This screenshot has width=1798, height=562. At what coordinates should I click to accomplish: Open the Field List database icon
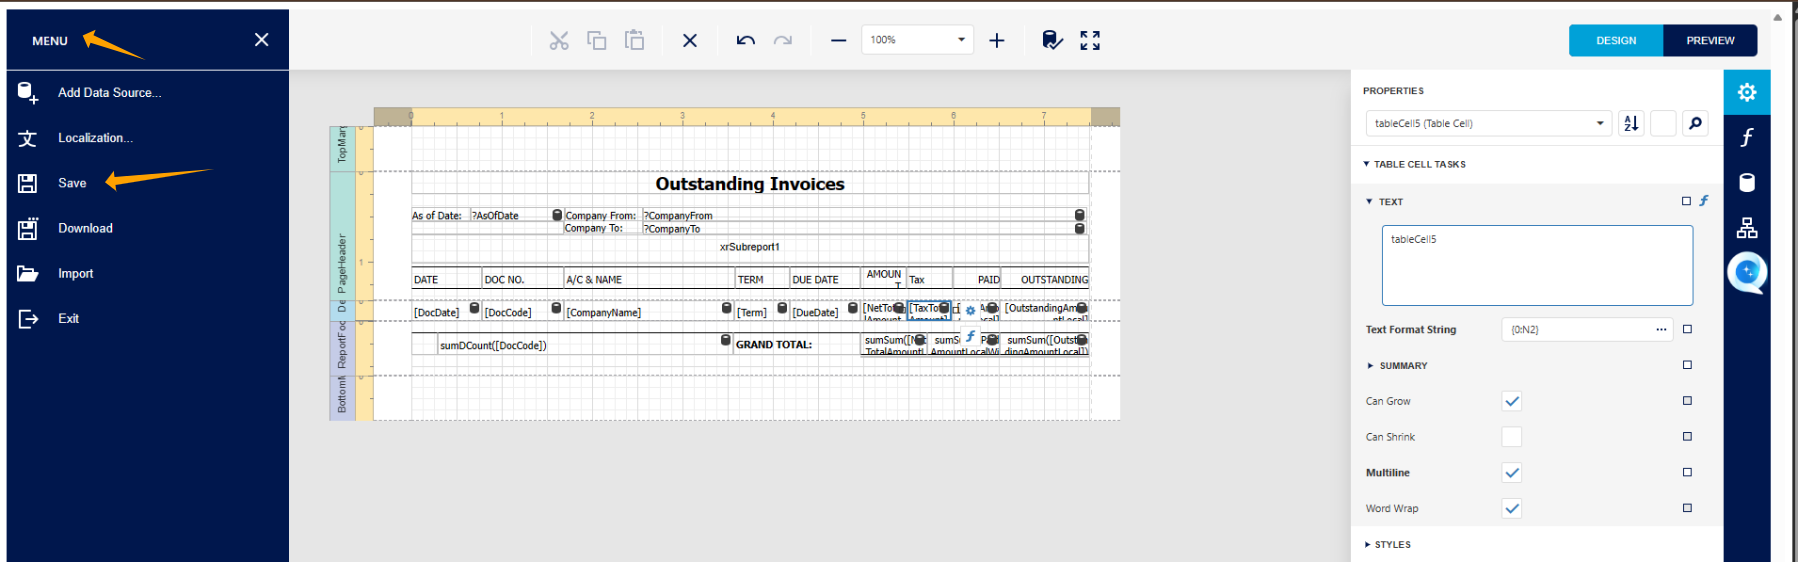tap(1746, 183)
